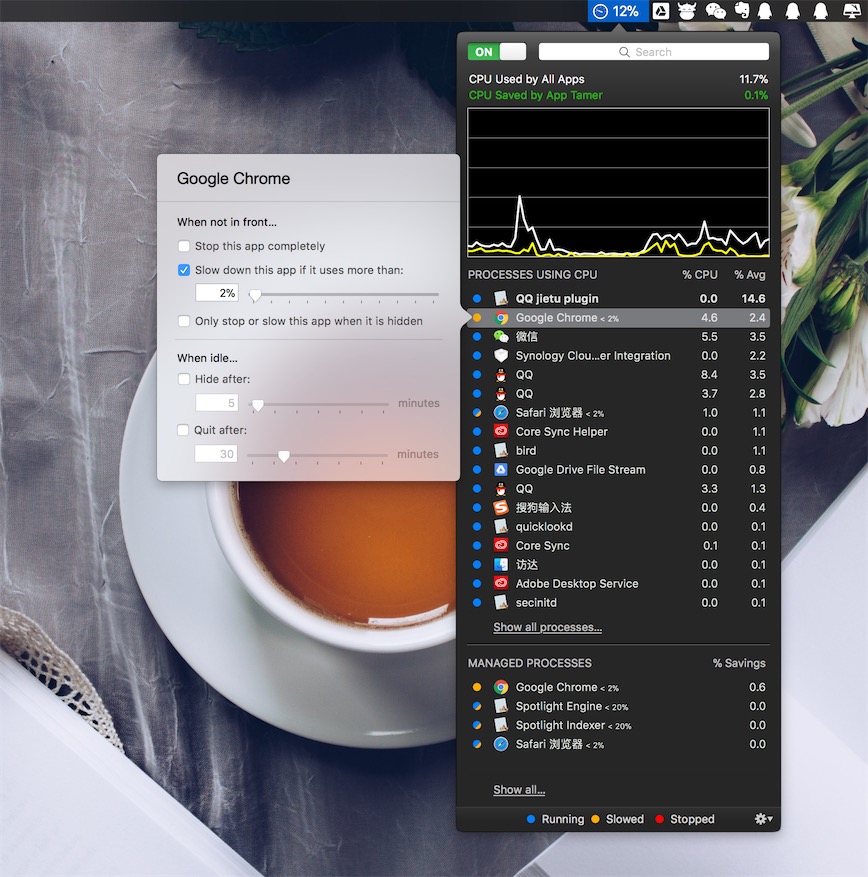Screen dimensions: 868x877
Task: Click the Hide after minutes slider
Action: (318, 404)
